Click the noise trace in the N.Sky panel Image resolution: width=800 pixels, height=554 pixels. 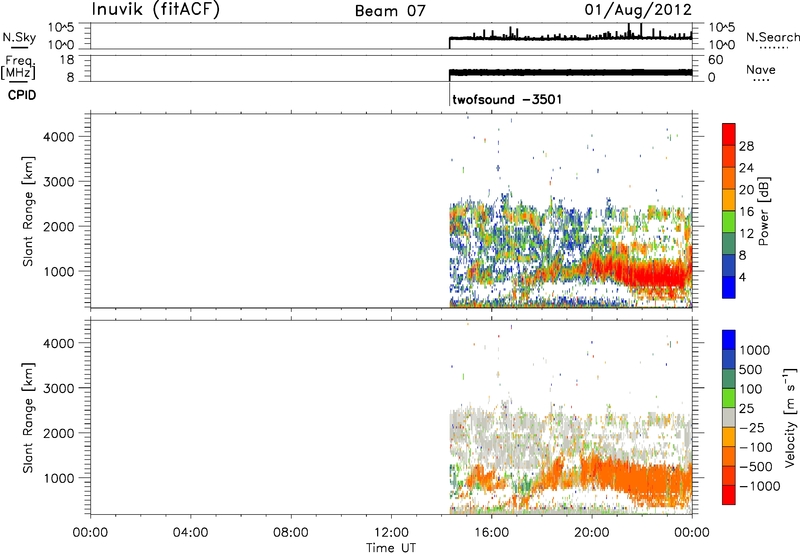tap(570, 37)
